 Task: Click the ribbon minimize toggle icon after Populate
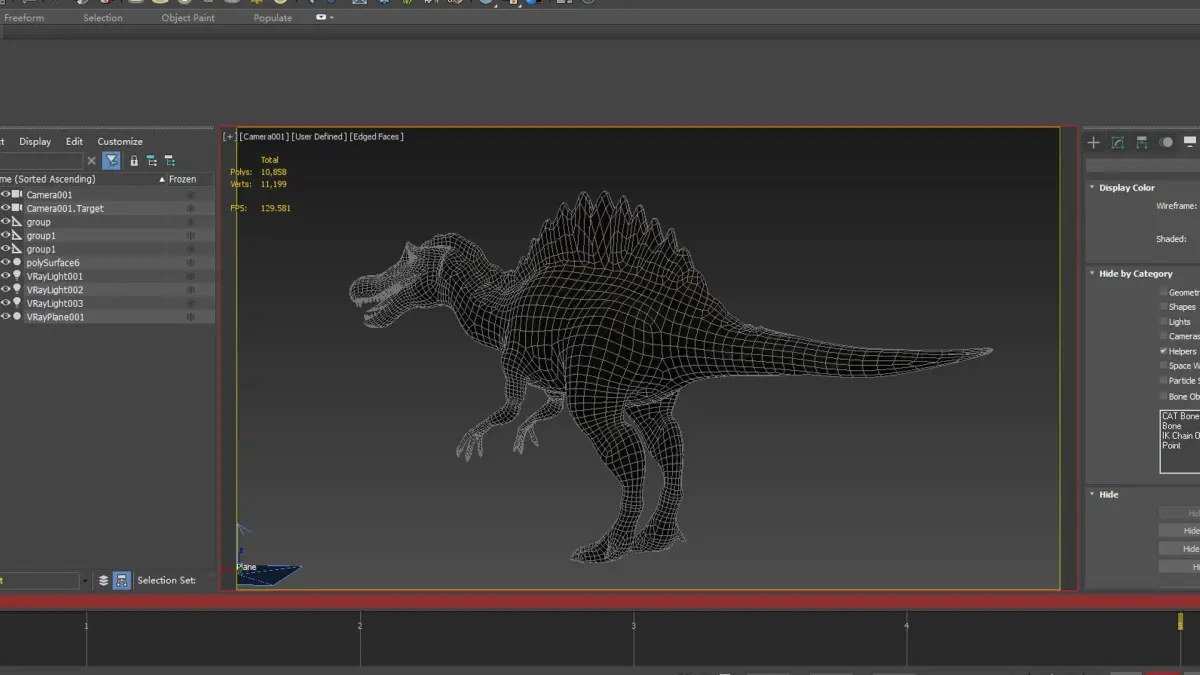coord(321,17)
